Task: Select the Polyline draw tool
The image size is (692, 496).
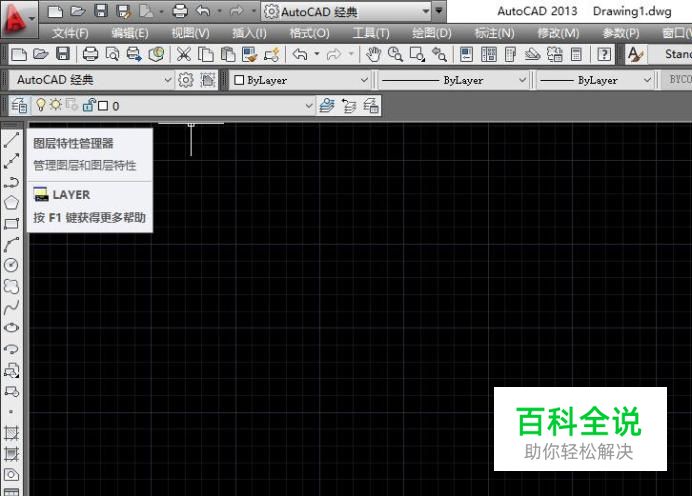Action: coord(11,182)
